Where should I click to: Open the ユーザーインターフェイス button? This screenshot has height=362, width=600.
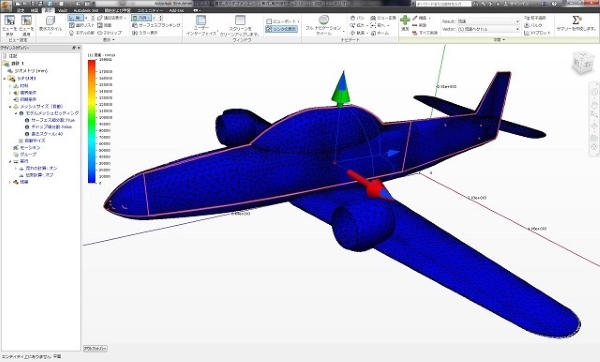point(201,25)
